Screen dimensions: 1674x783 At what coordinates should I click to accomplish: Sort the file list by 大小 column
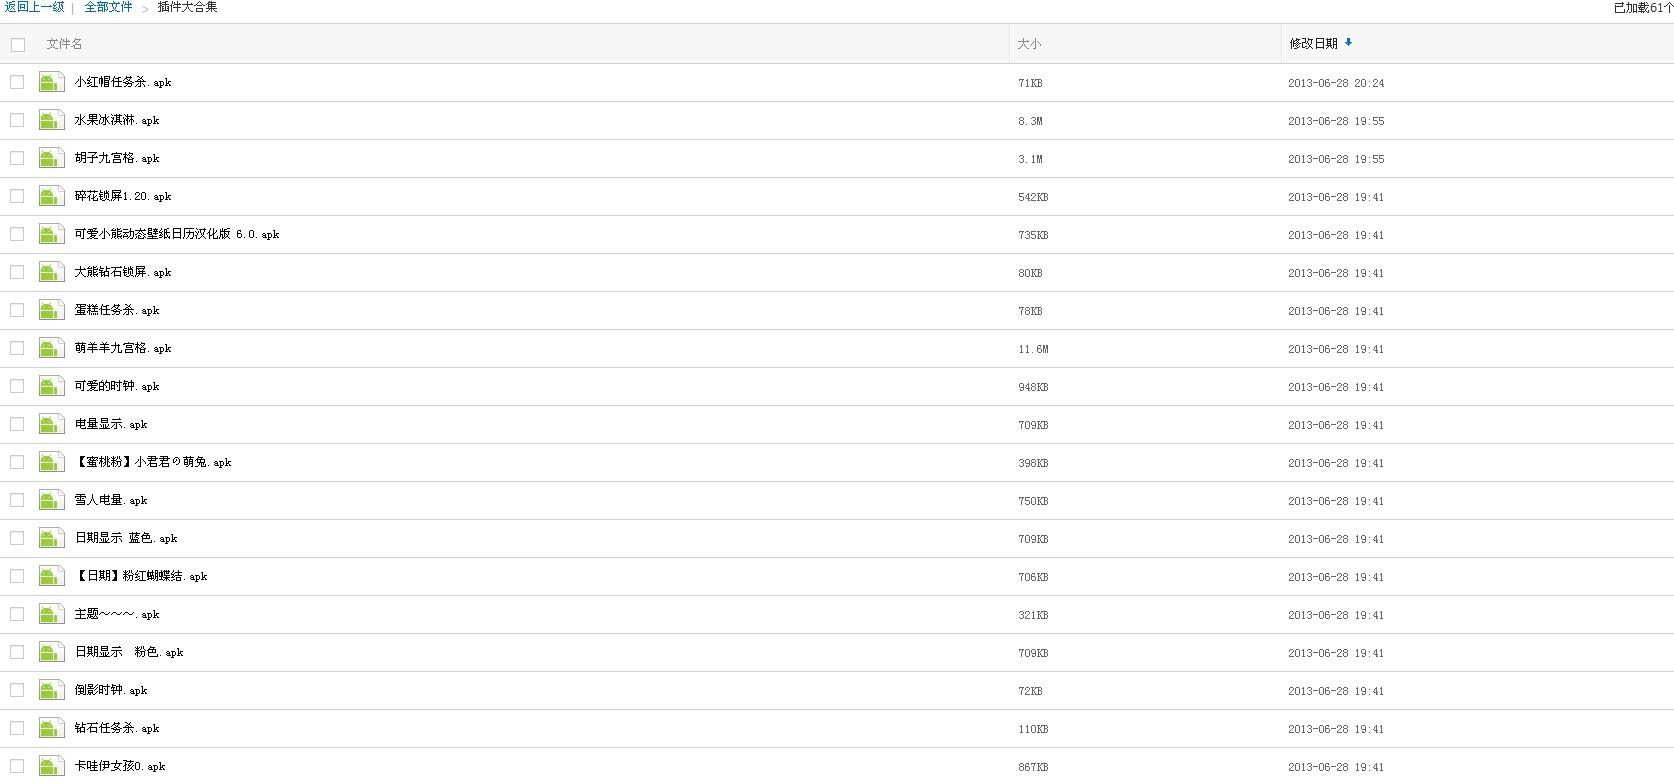1029,44
